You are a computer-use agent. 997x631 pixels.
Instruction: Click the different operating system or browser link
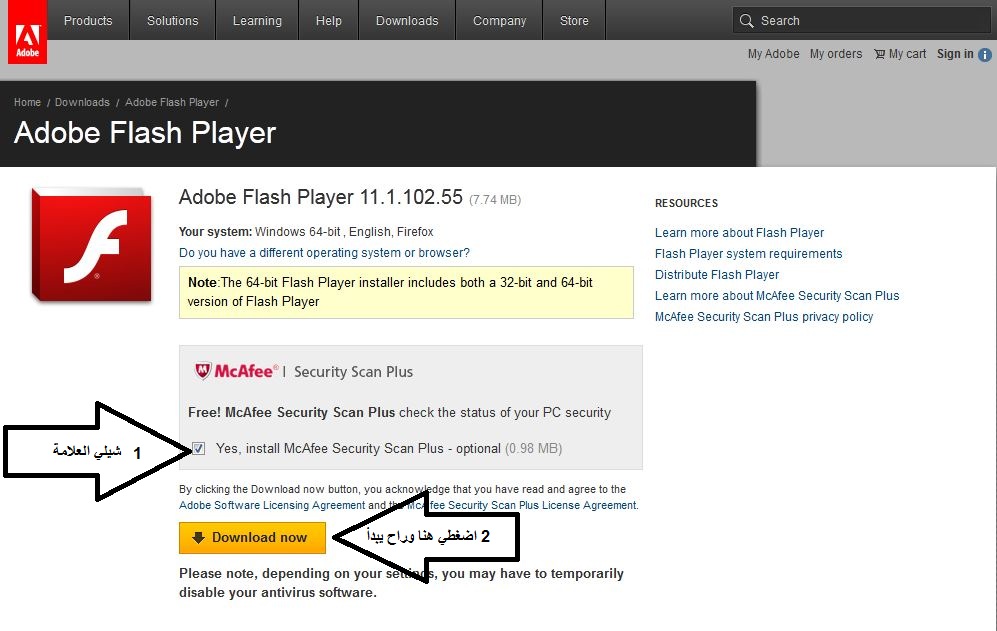pyautogui.click(x=324, y=253)
